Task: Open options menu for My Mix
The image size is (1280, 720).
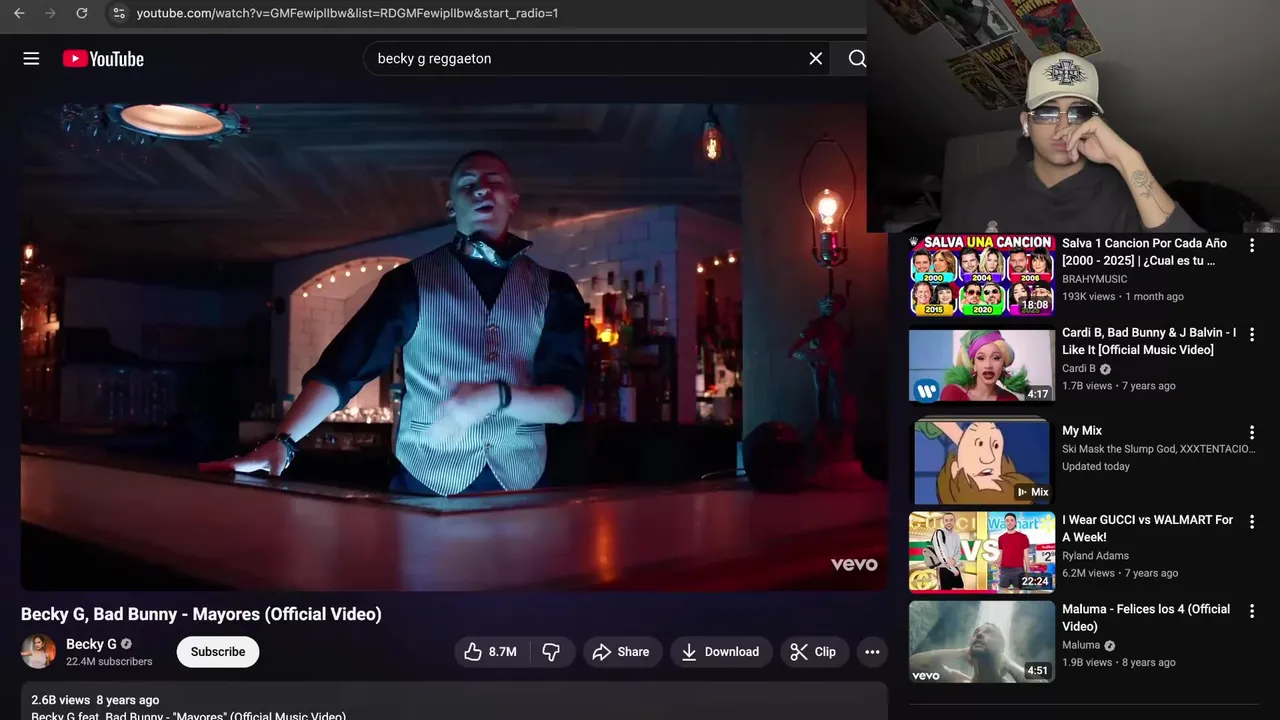Action: pos(1251,433)
